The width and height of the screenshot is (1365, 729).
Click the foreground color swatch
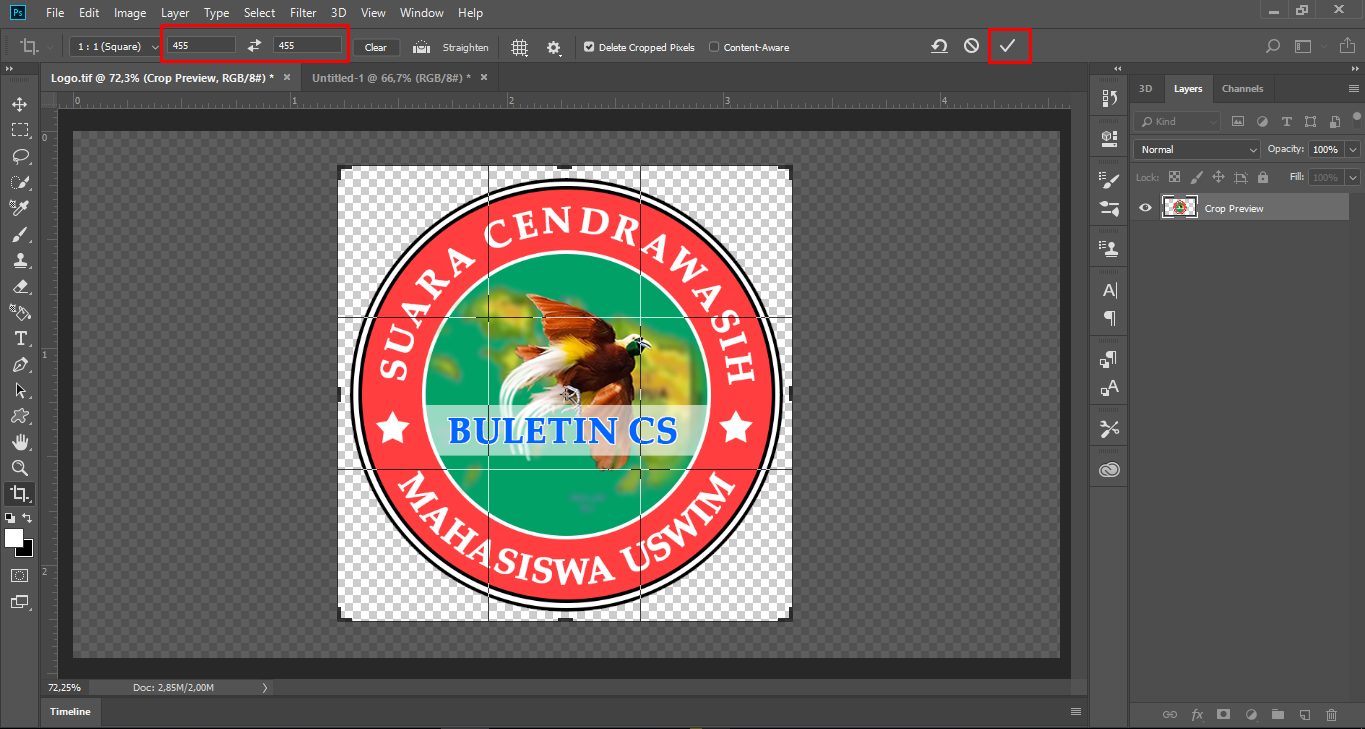(x=14, y=538)
